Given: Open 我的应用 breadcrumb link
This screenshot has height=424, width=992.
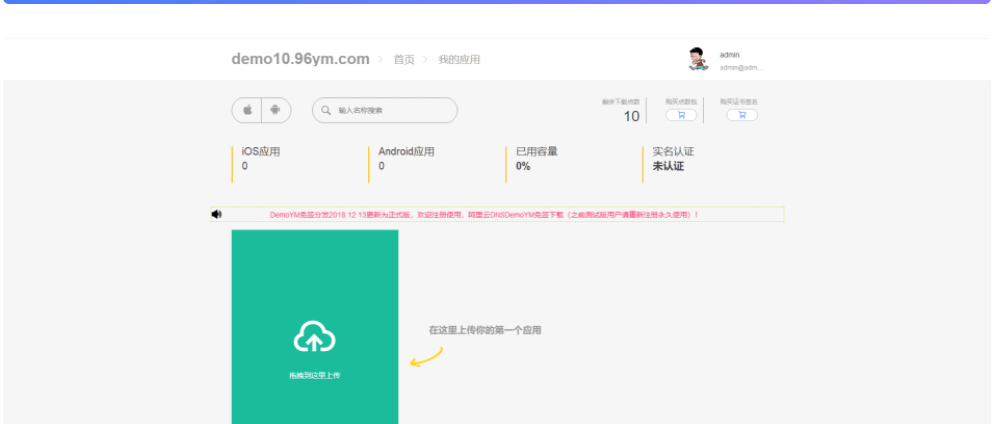Looking at the screenshot, I should pos(459,59).
